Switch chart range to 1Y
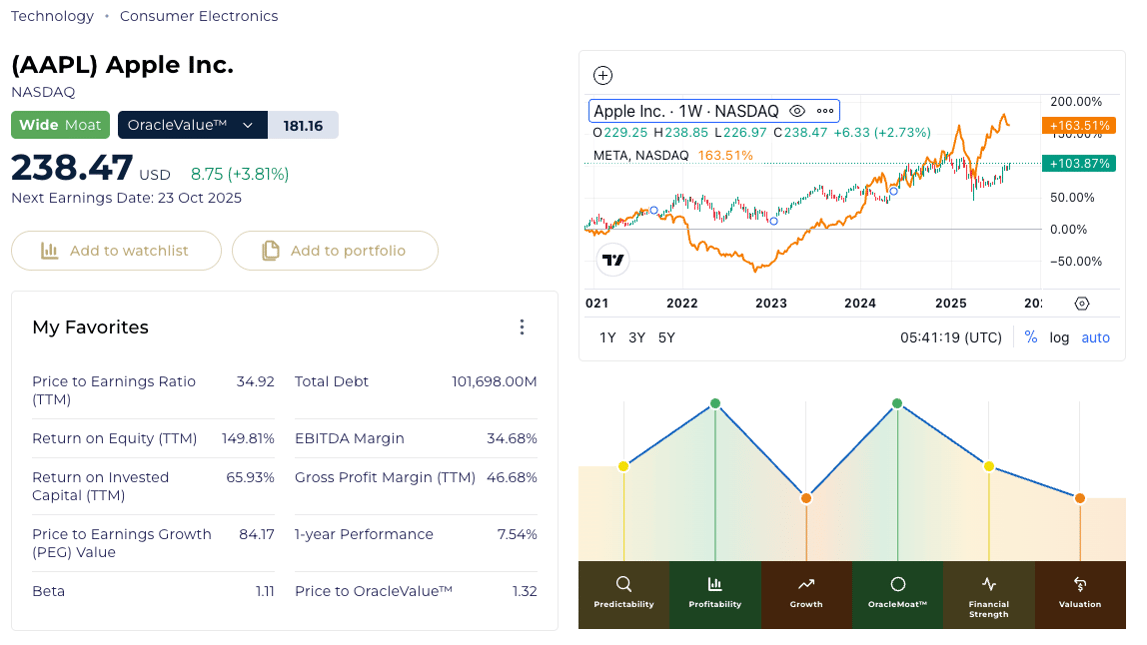 pyautogui.click(x=608, y=338)
